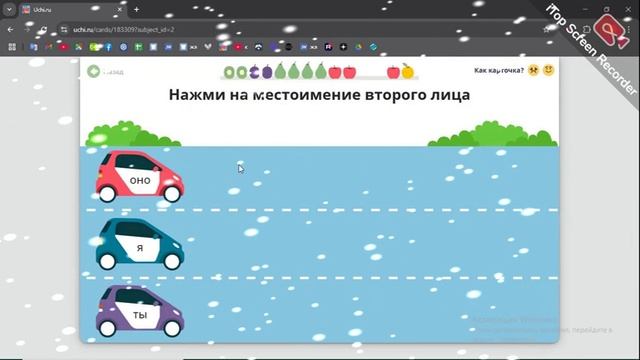Click the teal car labeled Я
Viewport: 640px width, 360px height.
pos(140,244)
